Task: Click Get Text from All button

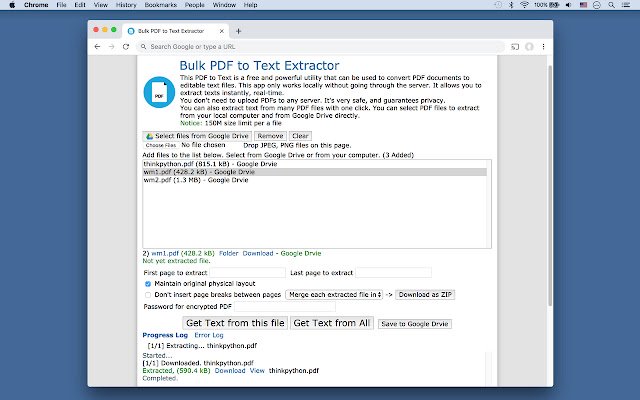Action: 331,323
